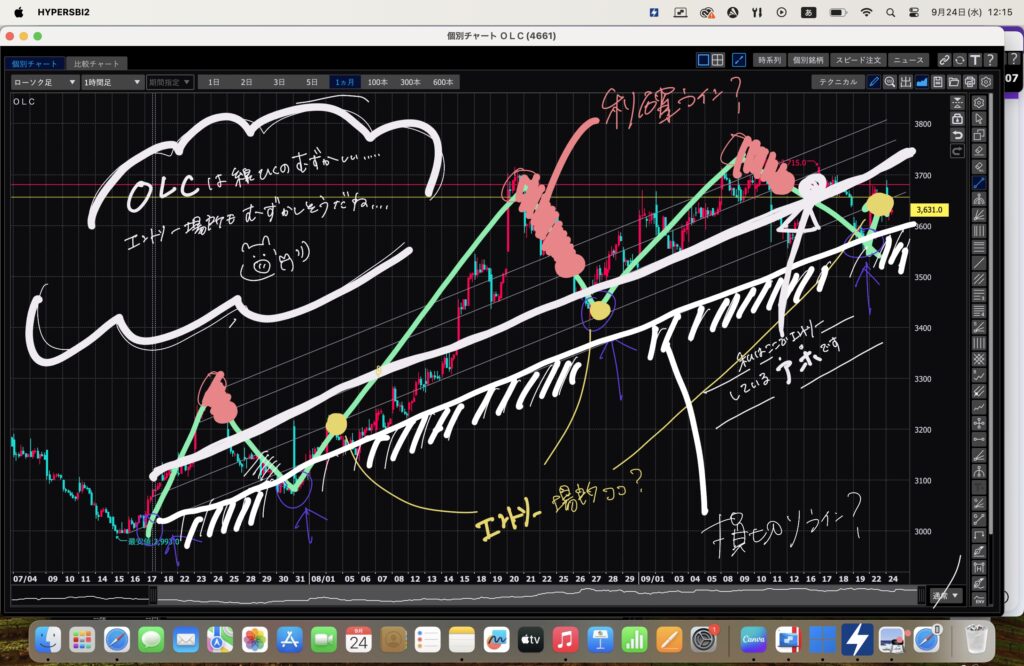Select the trend line drawing tool
This screenshot has height=666, width=1024.
pyautogui.click(x=978, y=183)
